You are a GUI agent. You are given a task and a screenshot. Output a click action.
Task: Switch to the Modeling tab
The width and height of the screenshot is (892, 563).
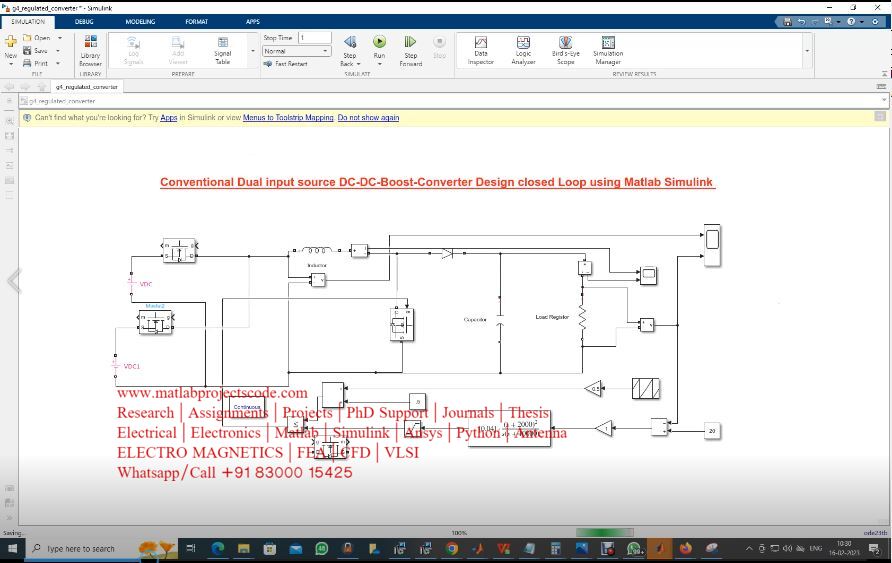click(x=140, y=22)
